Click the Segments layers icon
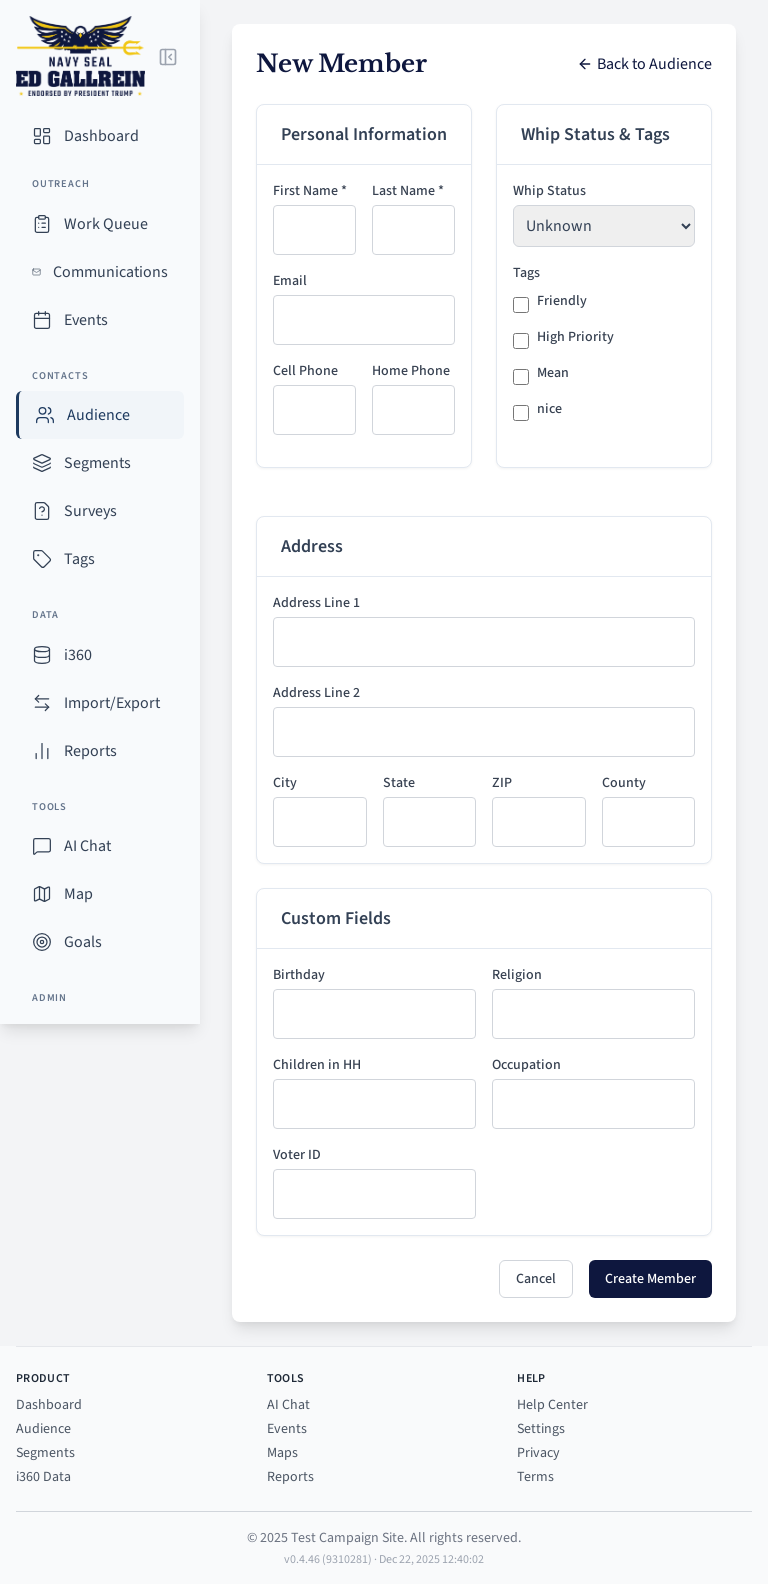The height and width of the screenshot is (1584, 768). pyautogui.click(x=42, y=463)
